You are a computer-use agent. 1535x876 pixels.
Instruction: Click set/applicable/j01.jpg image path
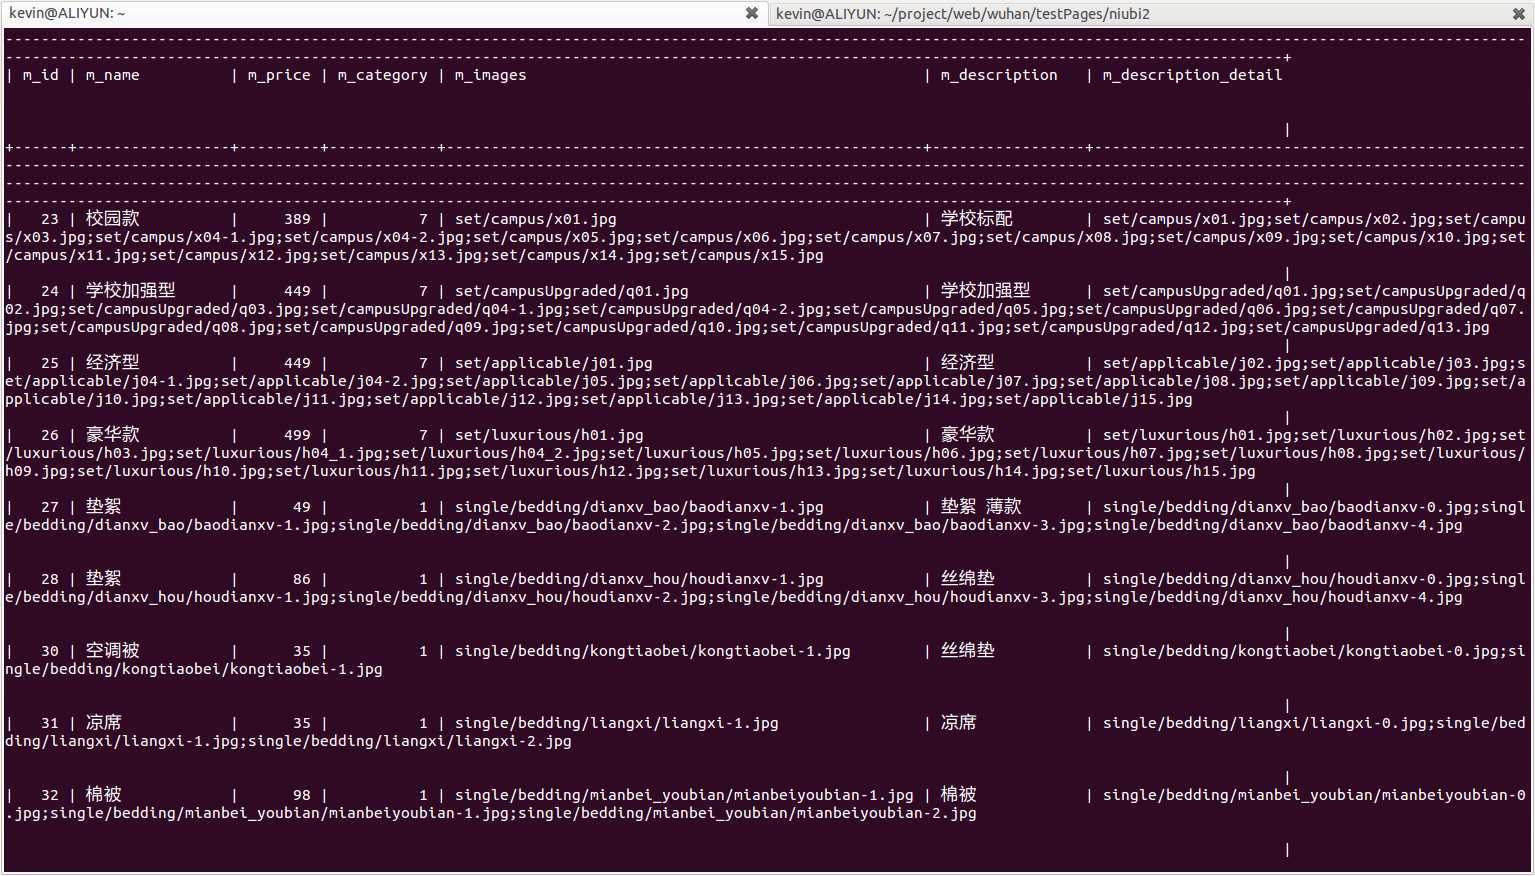553,363
